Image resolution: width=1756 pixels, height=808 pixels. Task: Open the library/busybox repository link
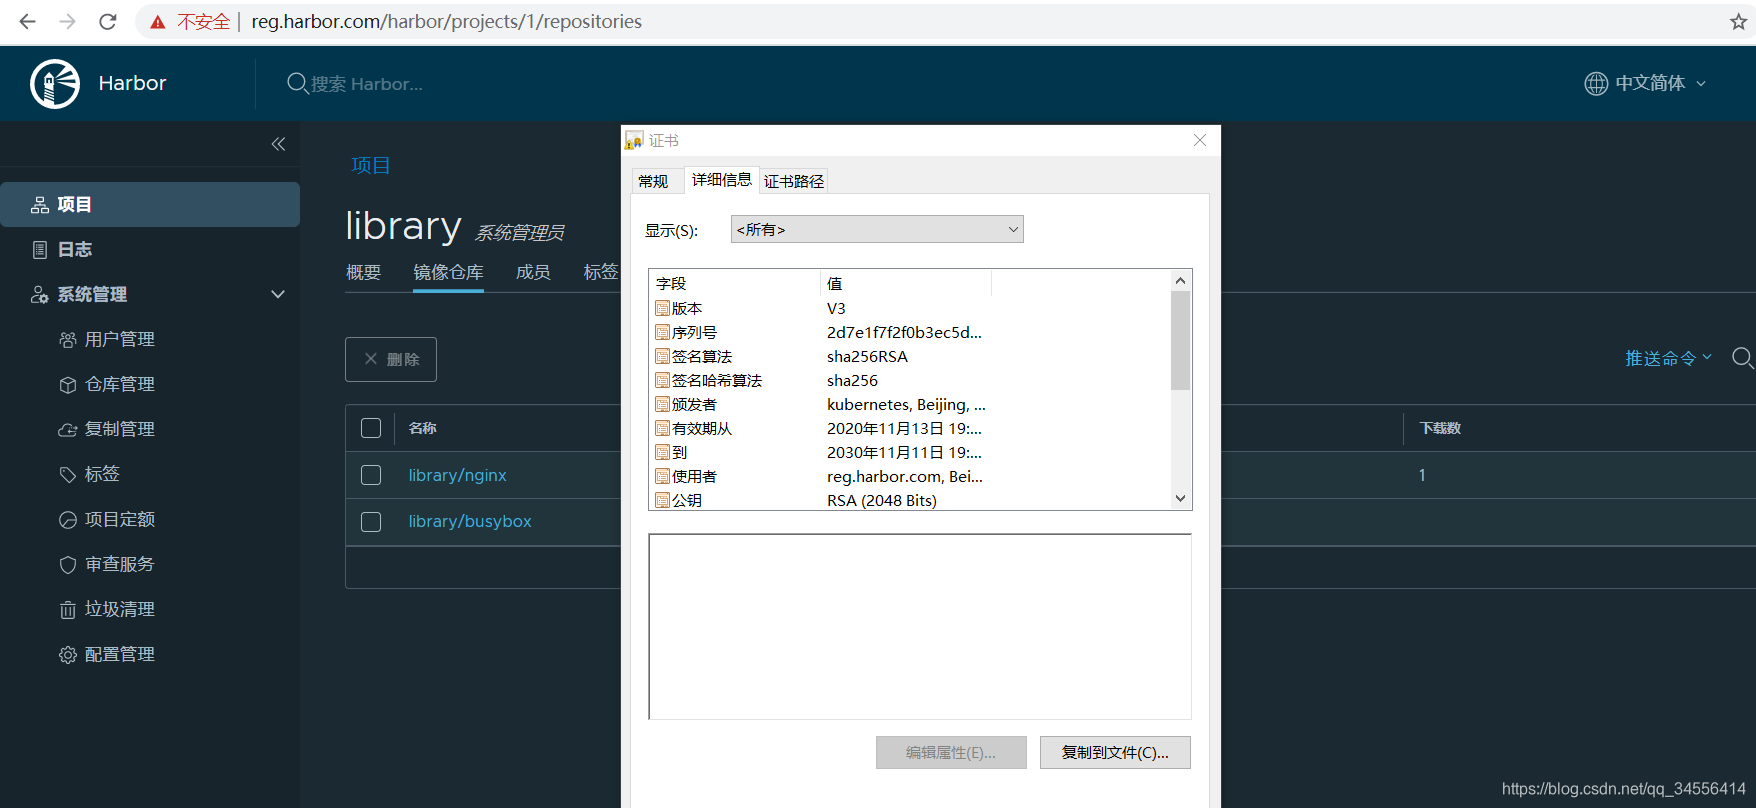coord(470,522)
